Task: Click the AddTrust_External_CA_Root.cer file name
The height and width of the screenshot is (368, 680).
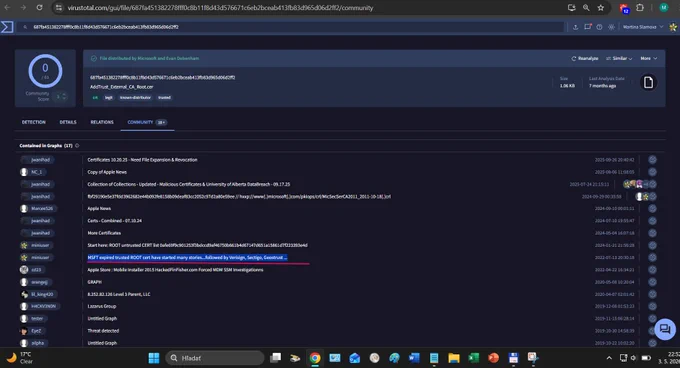Action: (x=121, y=87)
